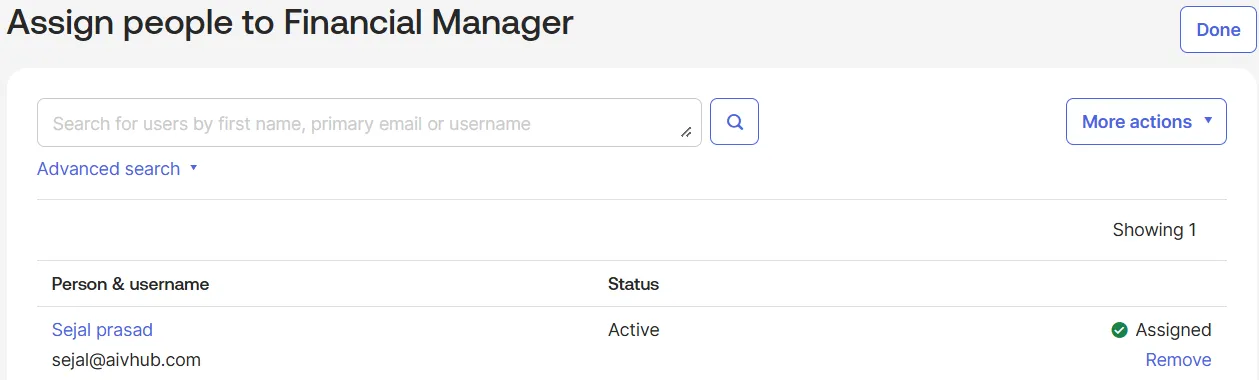
Task: Focus the user search input field
Action: (369, 123)
